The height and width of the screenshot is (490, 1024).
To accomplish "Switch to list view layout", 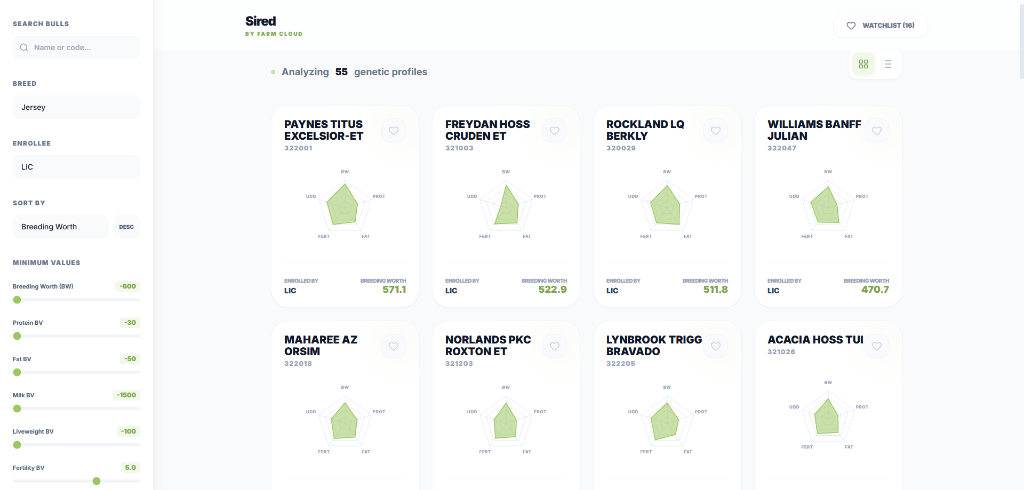I will [887, 64].
